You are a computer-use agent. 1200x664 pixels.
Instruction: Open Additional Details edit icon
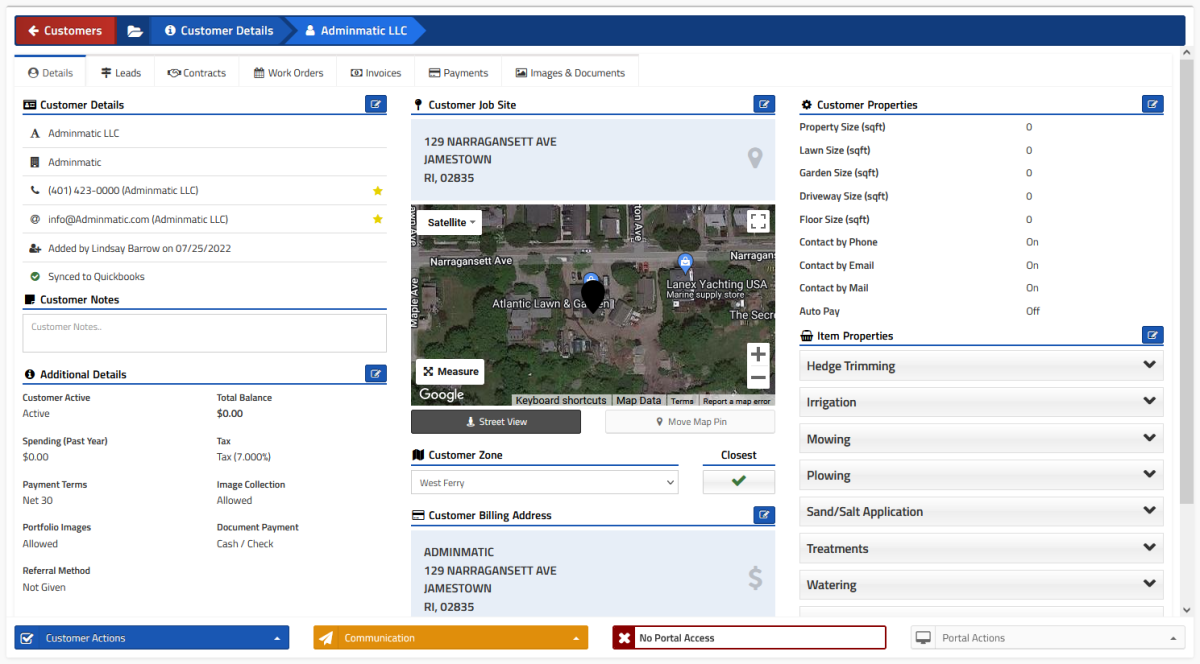coord(375,373)
